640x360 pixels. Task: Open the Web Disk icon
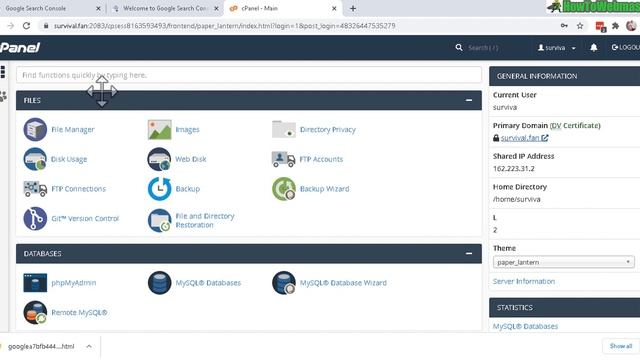tap(159, 159)
